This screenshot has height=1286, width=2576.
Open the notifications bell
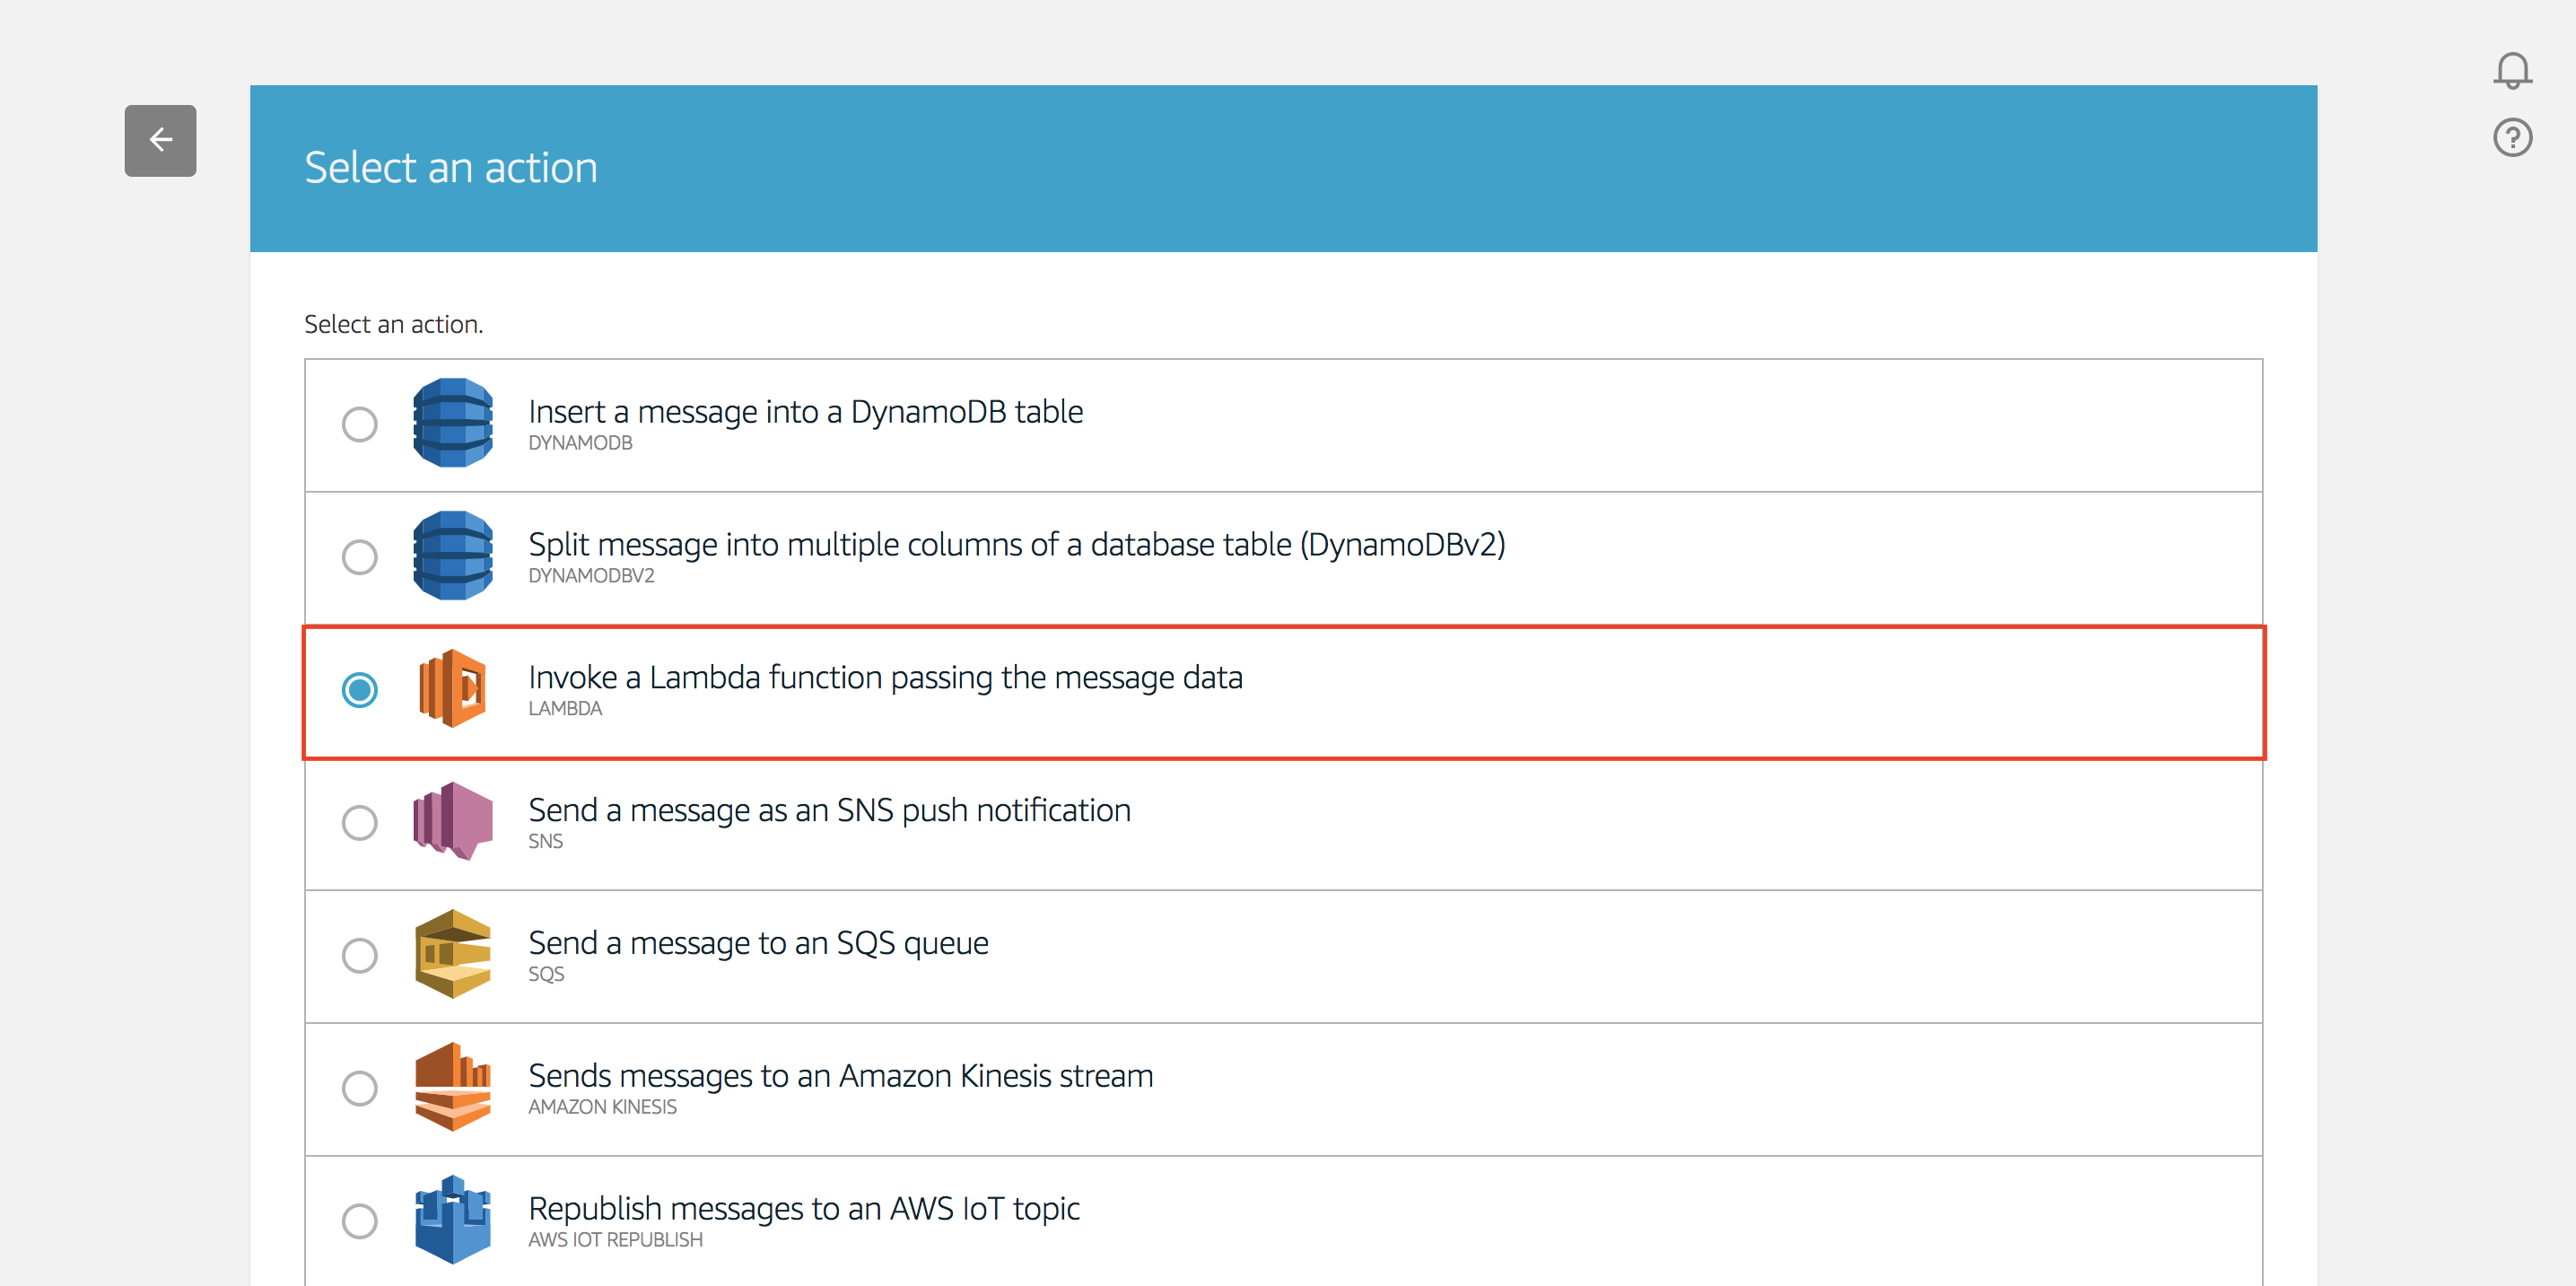pyautogui.click(x=2512, y=70)
